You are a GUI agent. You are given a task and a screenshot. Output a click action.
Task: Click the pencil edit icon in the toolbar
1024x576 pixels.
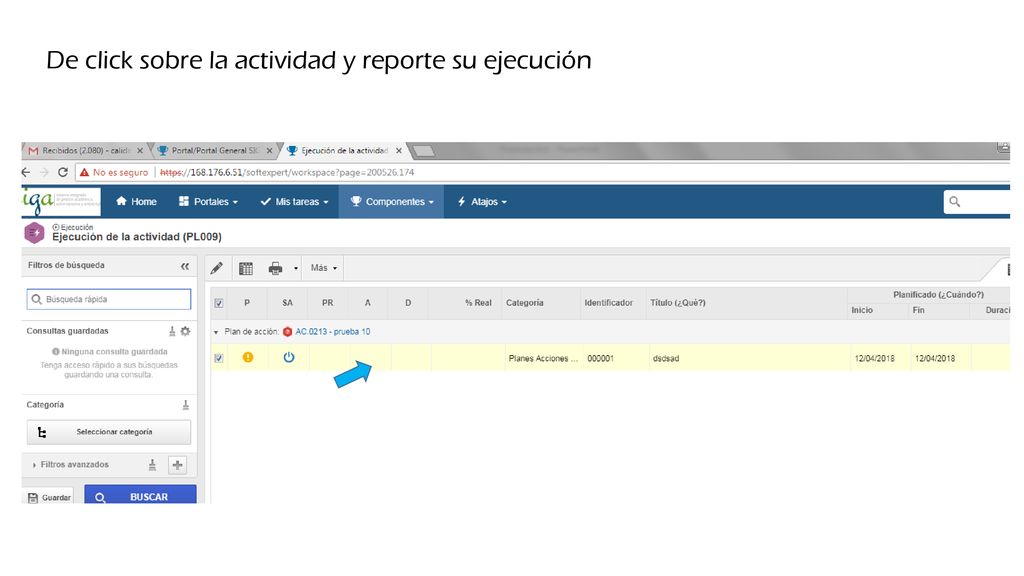click(217, 268)
